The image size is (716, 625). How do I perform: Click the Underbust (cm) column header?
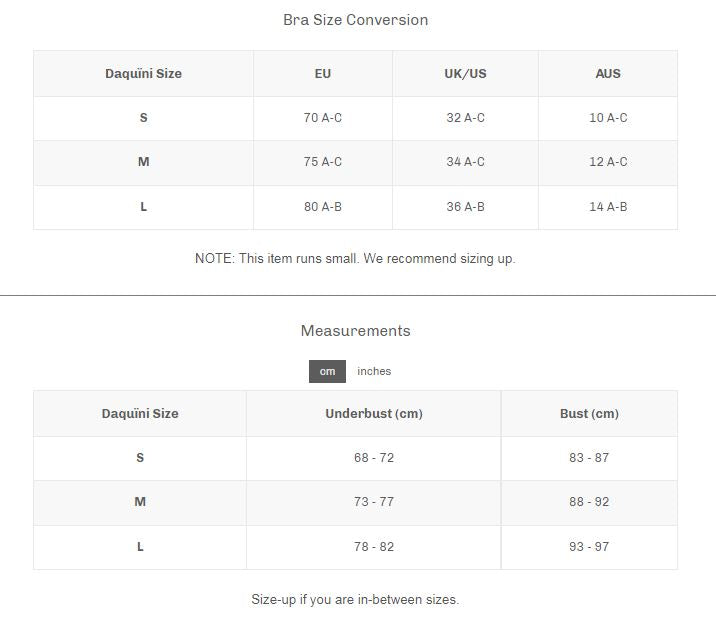tap(373, 414)
